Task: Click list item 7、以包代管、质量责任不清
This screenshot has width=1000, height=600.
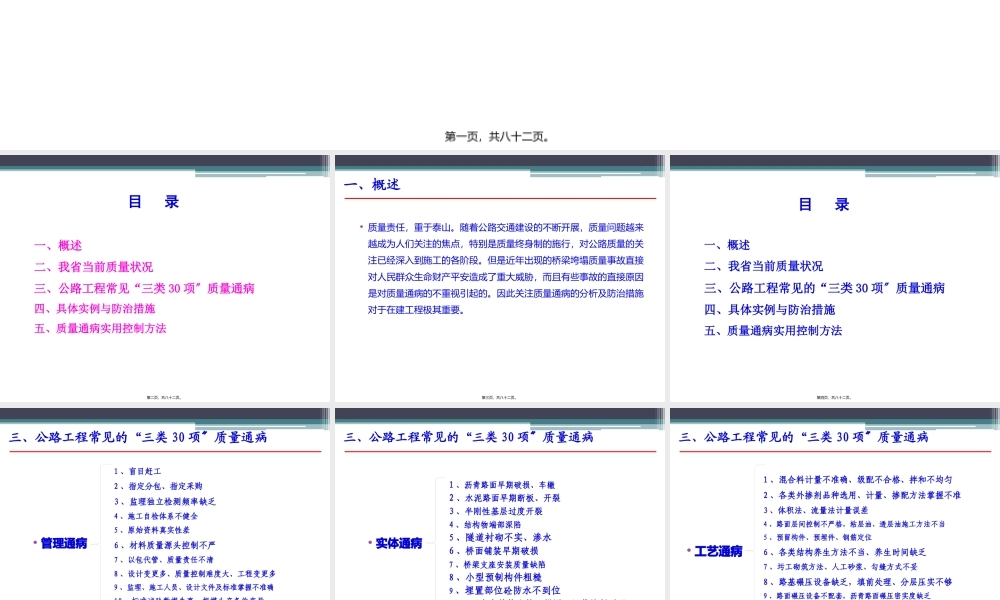Action: coord(164,560)
